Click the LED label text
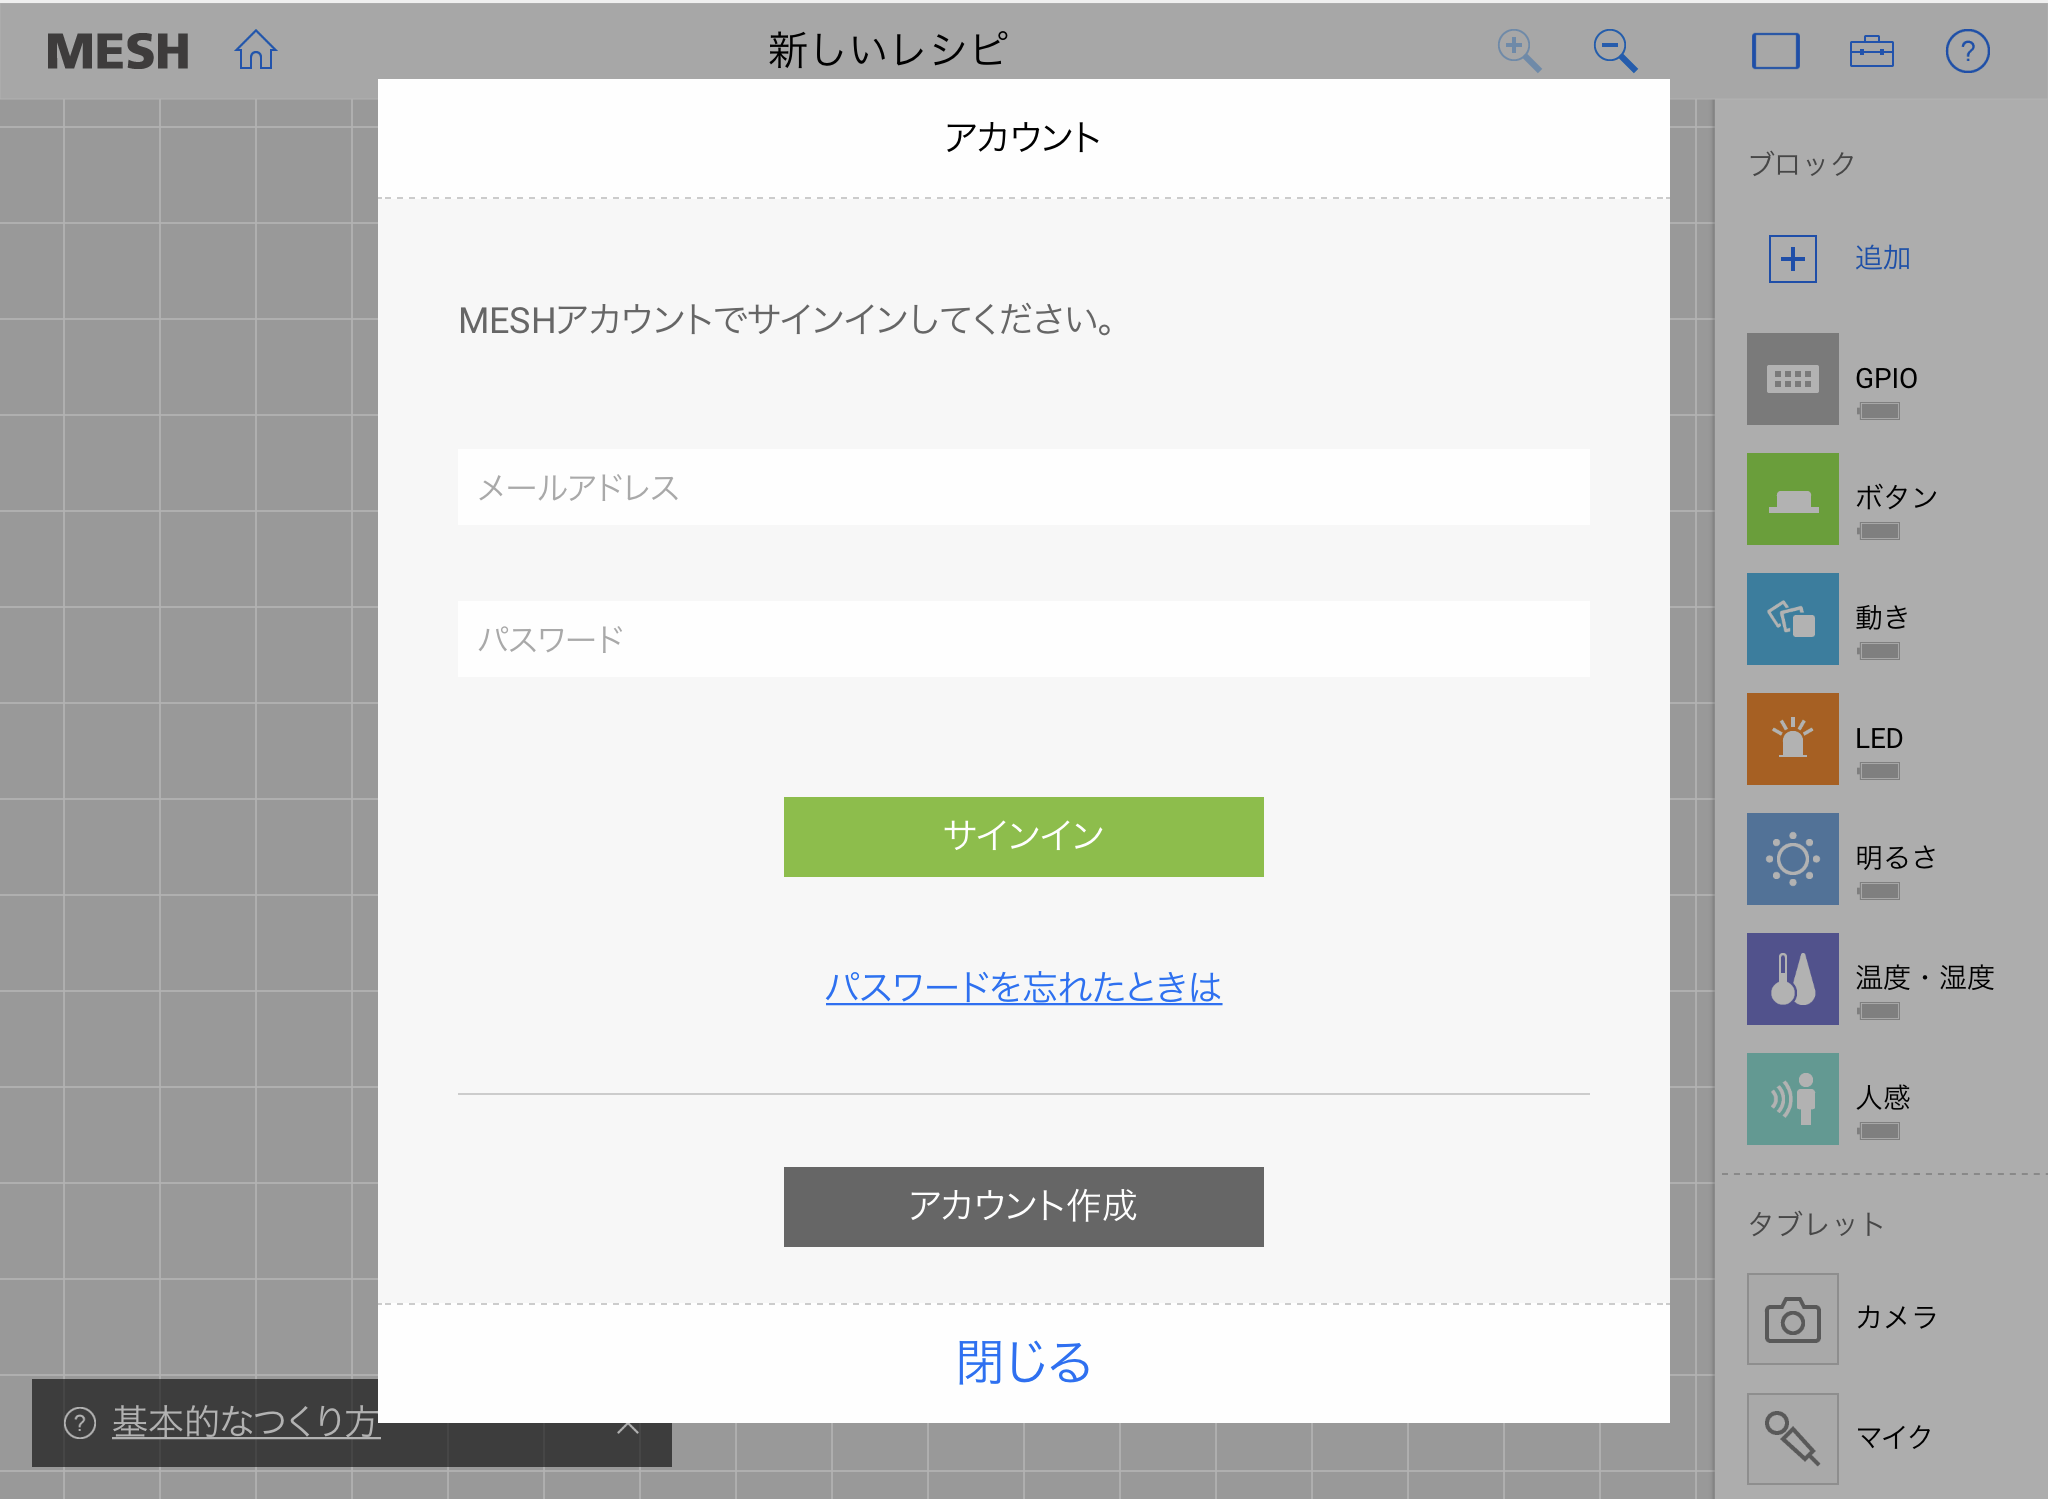 point(1879,738)
